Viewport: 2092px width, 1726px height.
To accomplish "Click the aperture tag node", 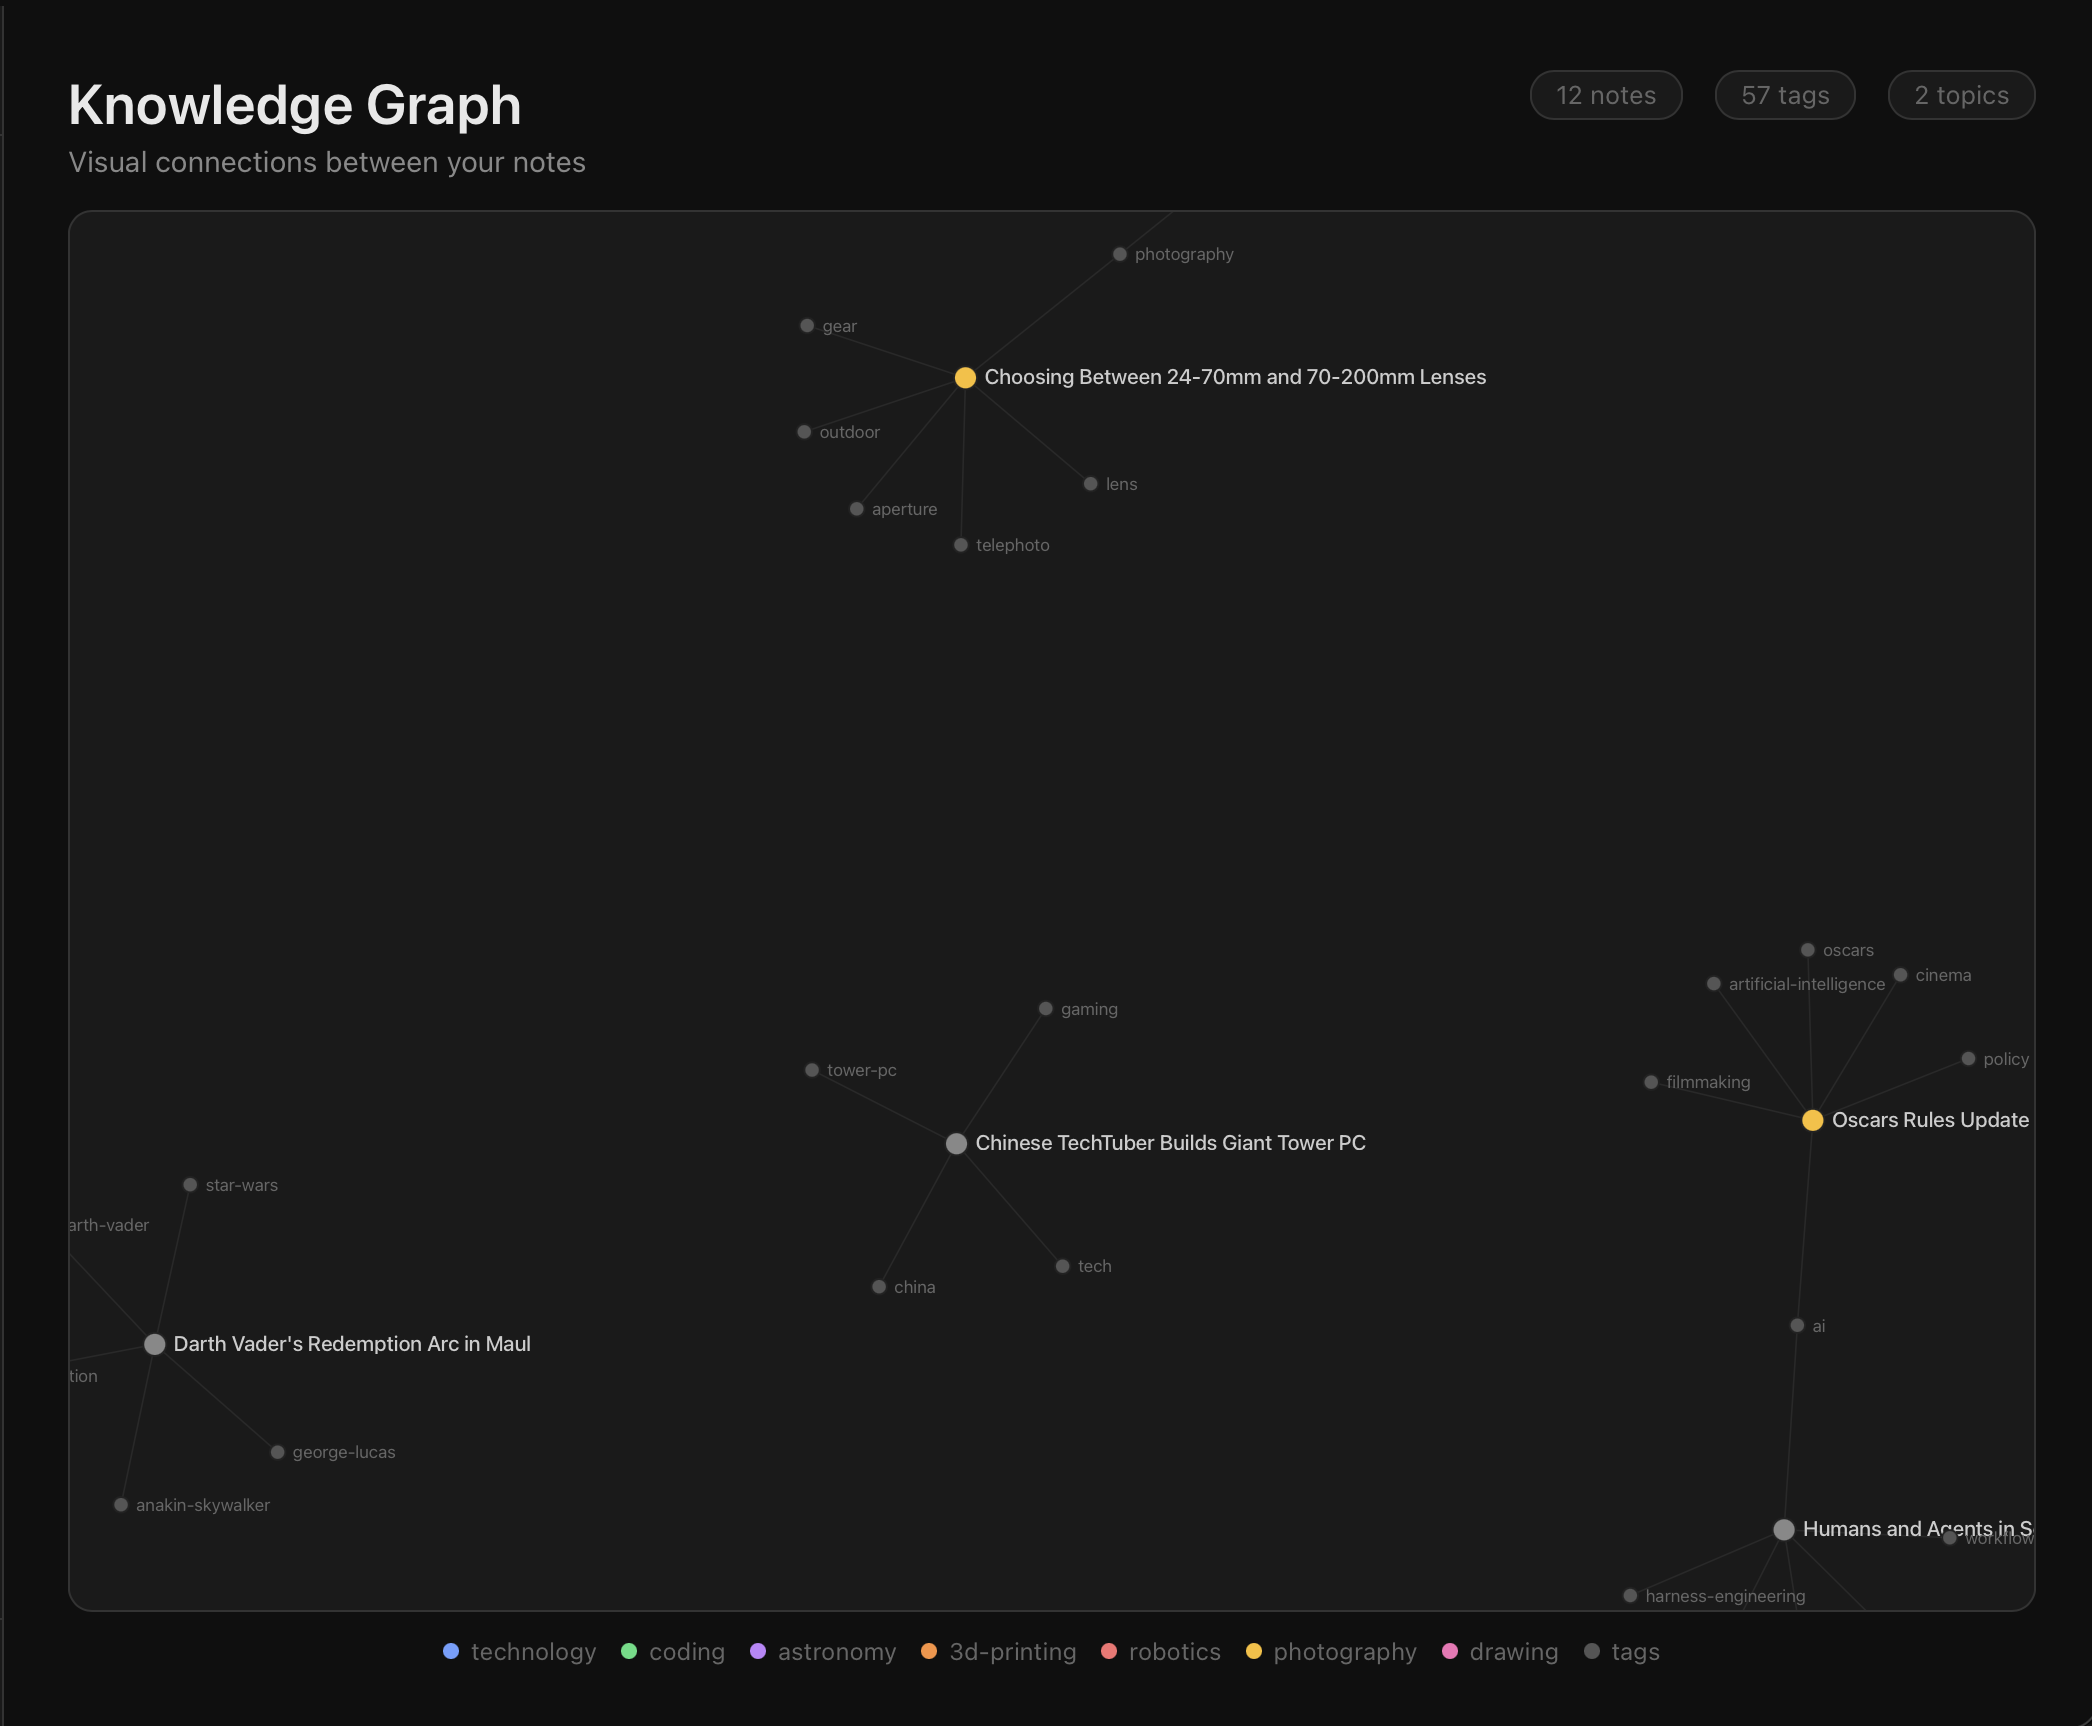I will [857, 510].
